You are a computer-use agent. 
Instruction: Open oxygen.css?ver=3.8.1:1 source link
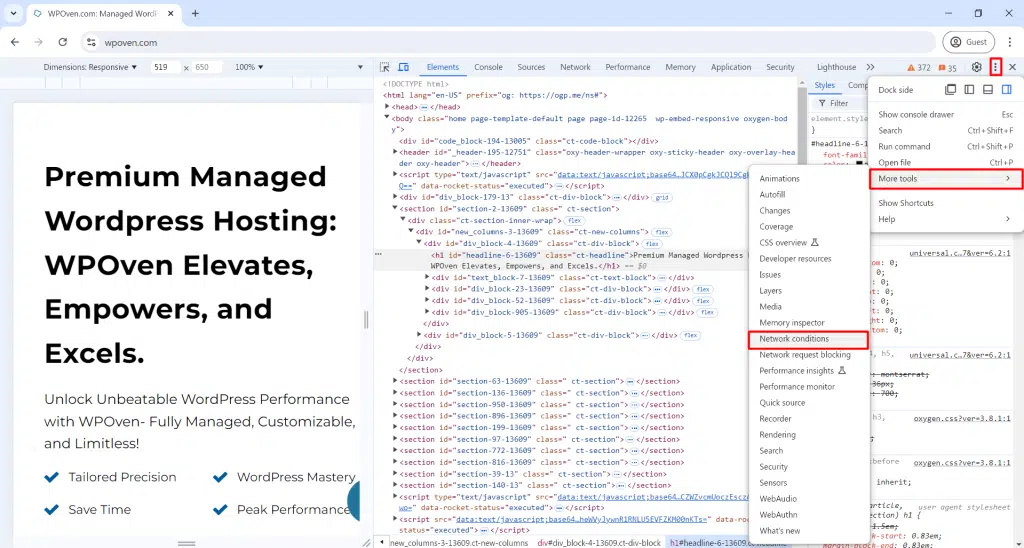tap(961, 418)
